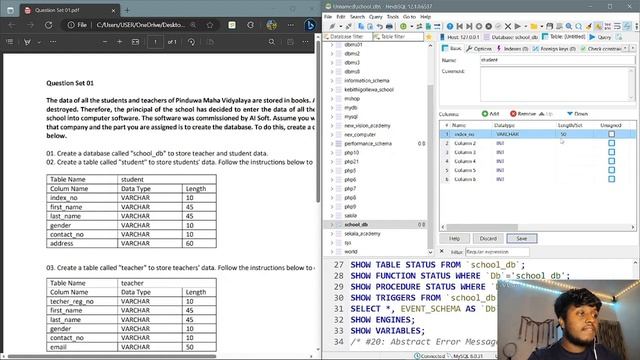640x360 pixels.
Task: Expand the new_vision_academy database node
Action: click(332, 125)
